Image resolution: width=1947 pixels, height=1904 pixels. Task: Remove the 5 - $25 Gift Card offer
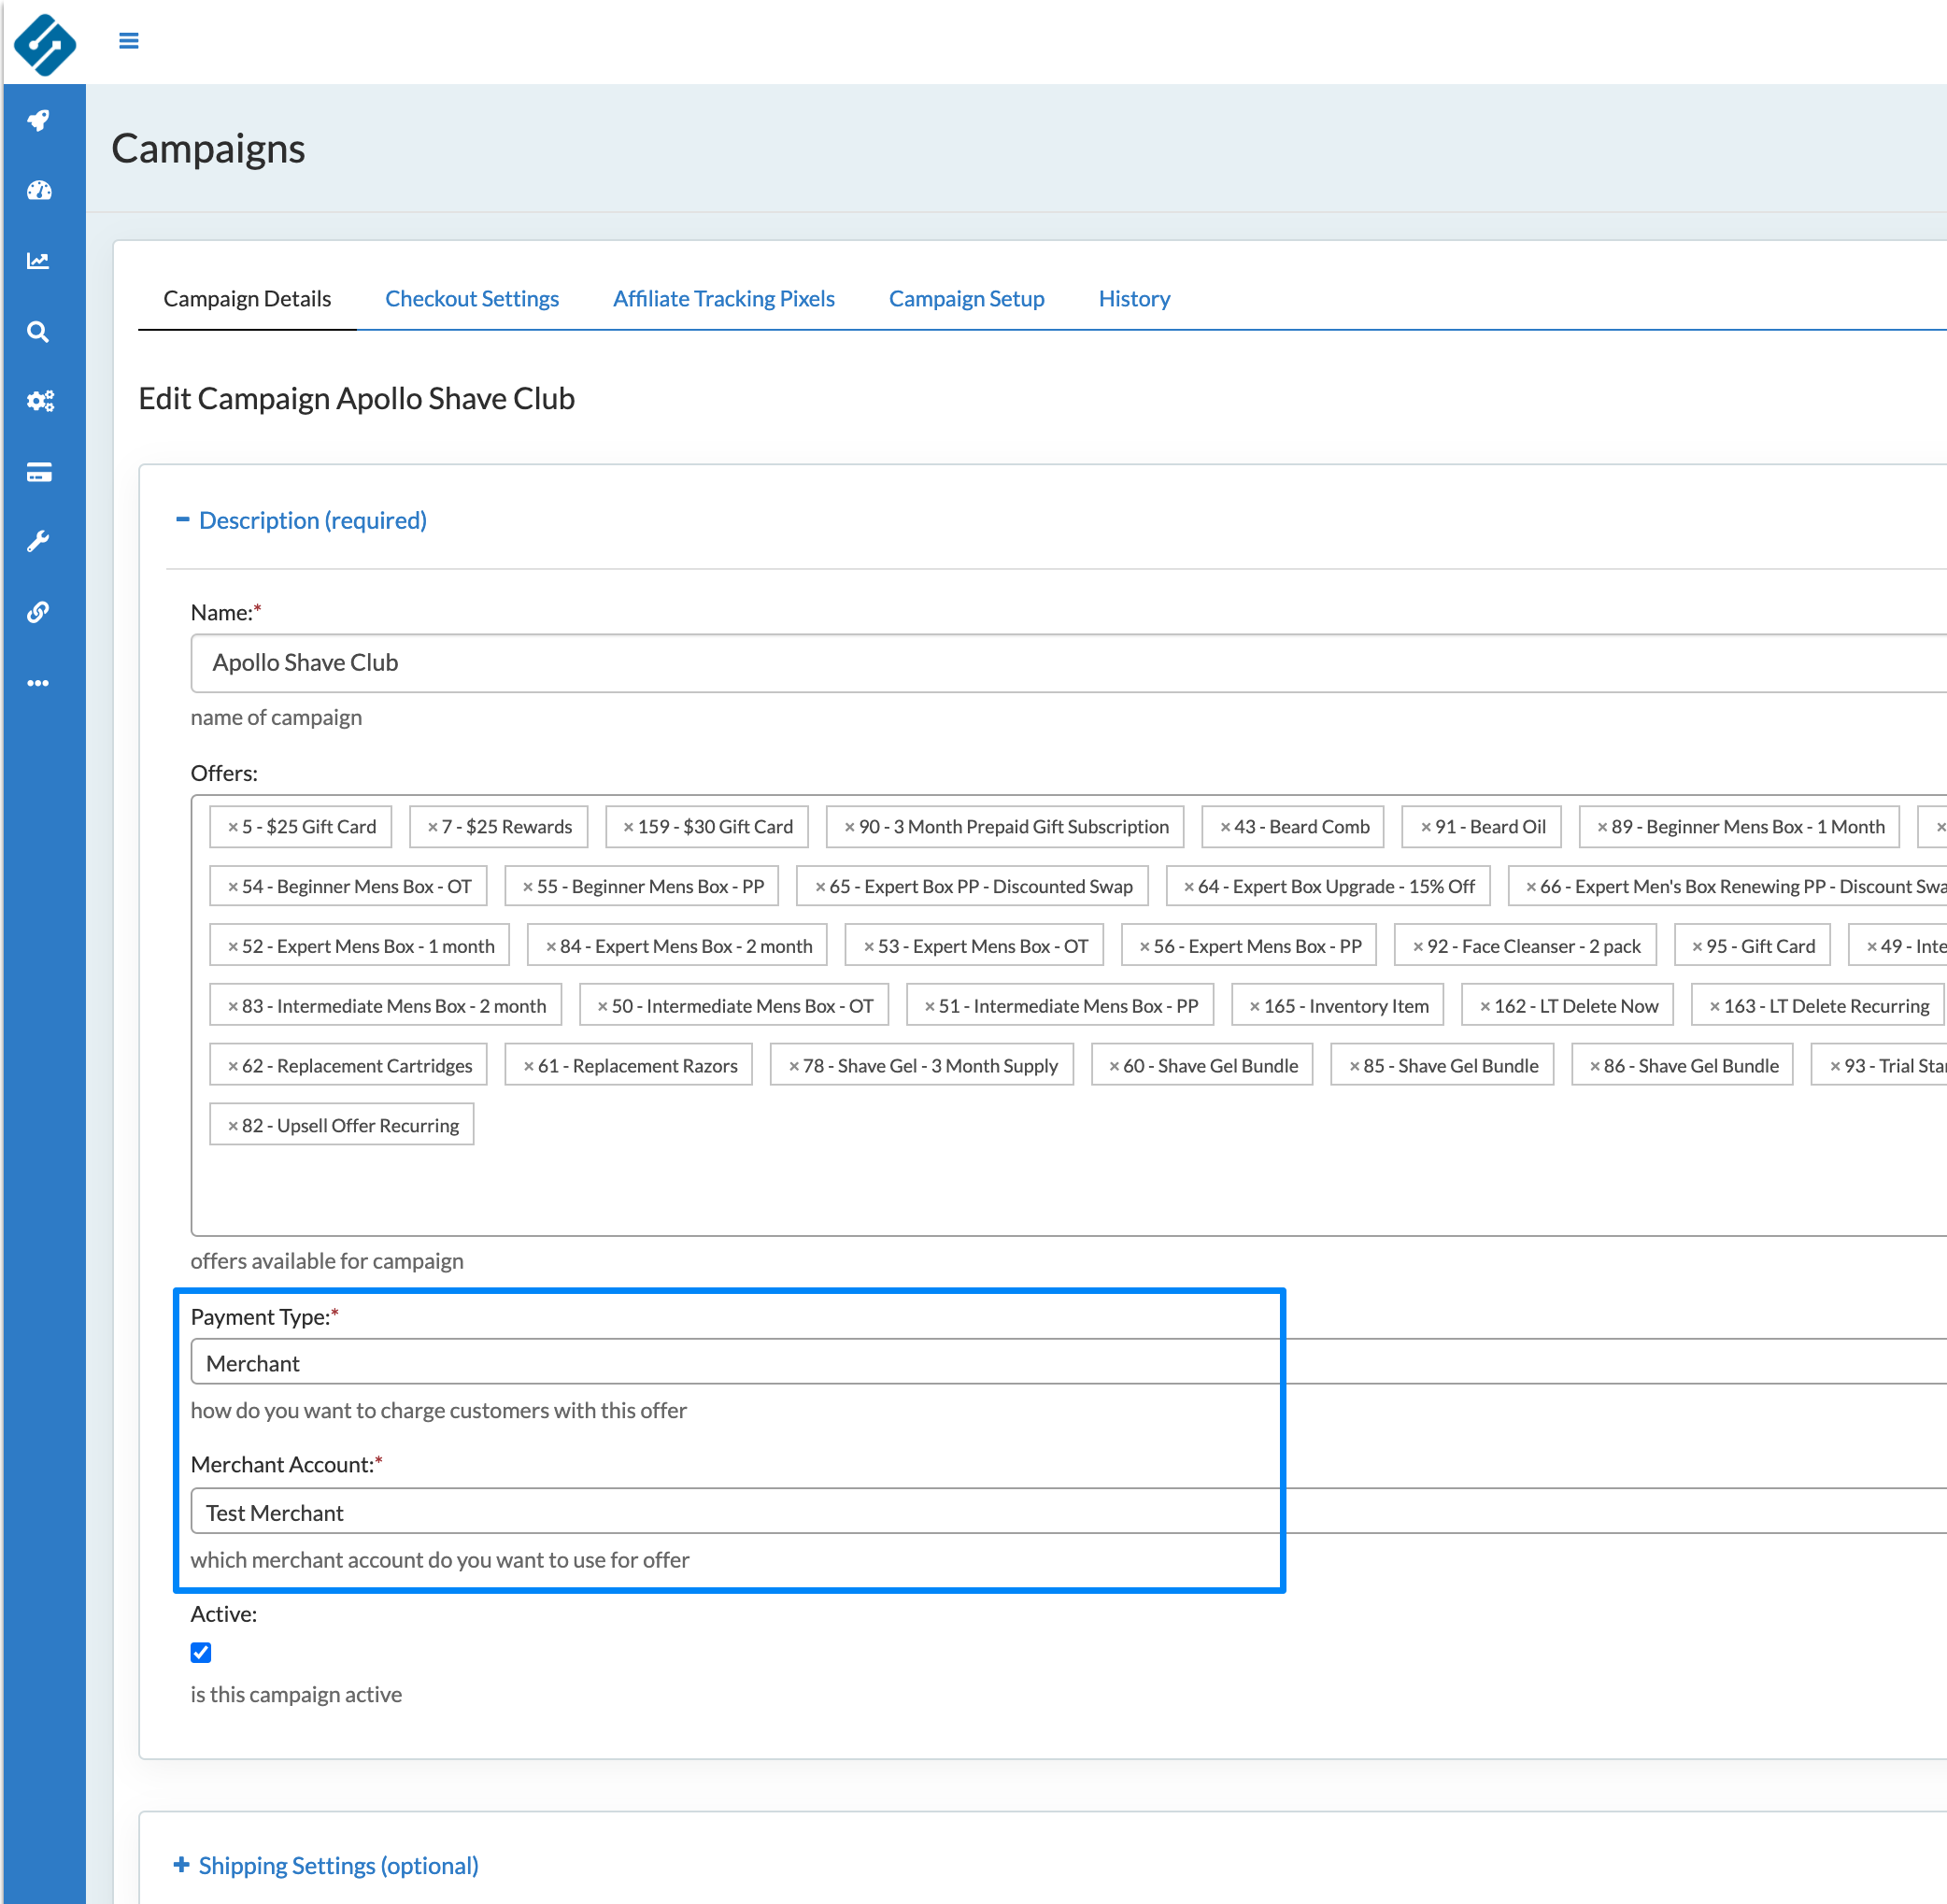(x=232, y=827)
